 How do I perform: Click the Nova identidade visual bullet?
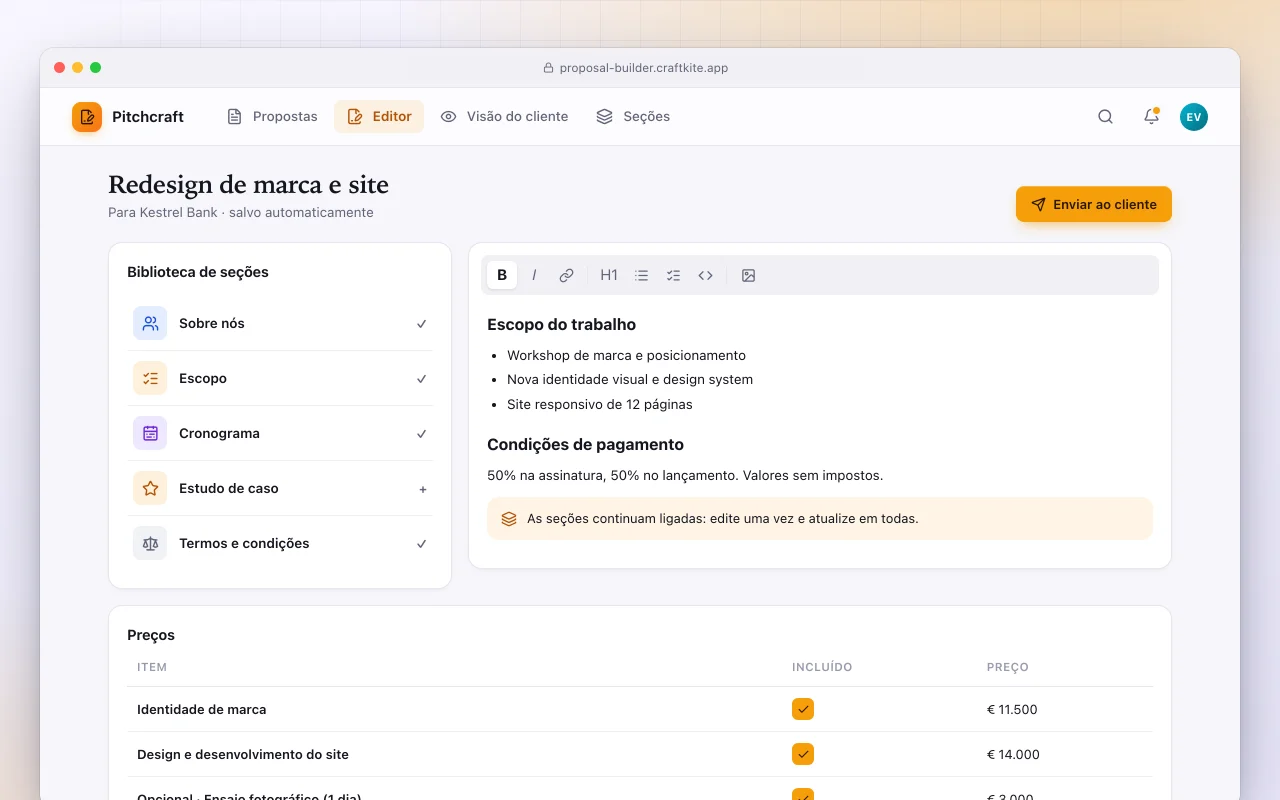(x=630, y=380)
